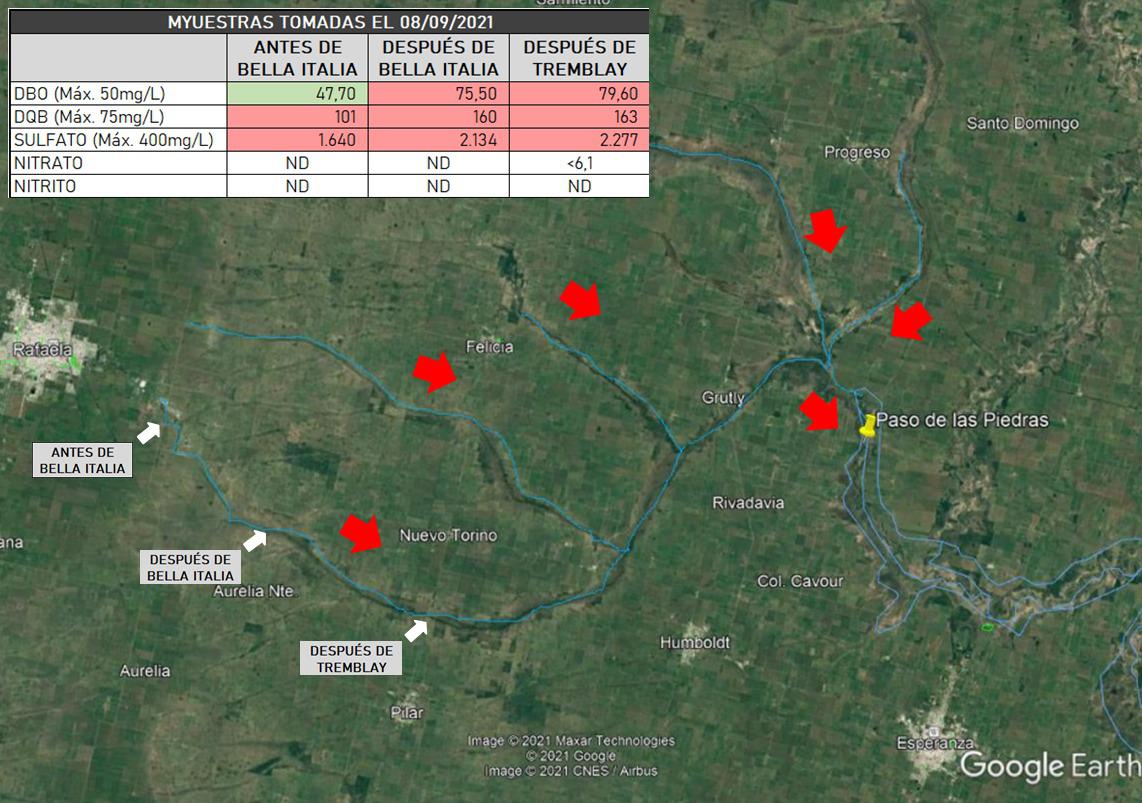The image size is (1142, 803).
Task: Click the Antes de Bella Italia map label
Action: click(83, 460)
